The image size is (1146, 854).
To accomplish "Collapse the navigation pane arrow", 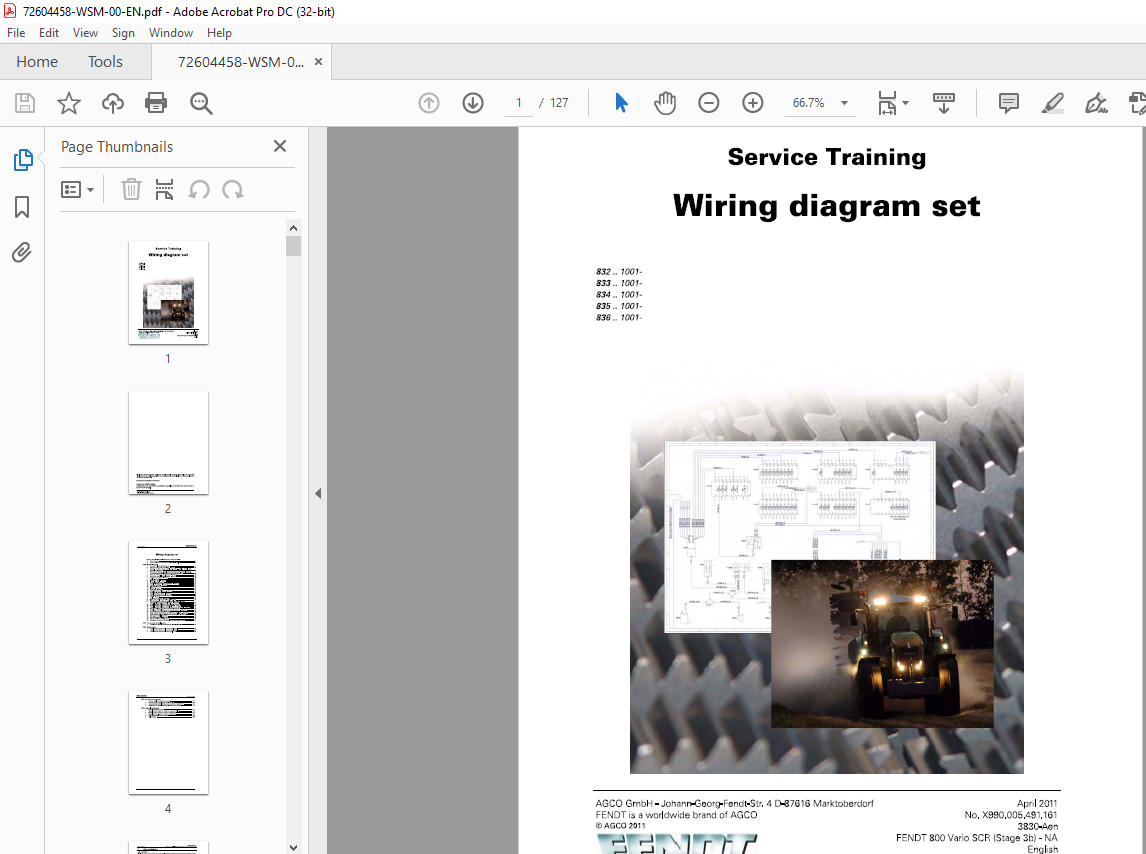I will 318,494.
